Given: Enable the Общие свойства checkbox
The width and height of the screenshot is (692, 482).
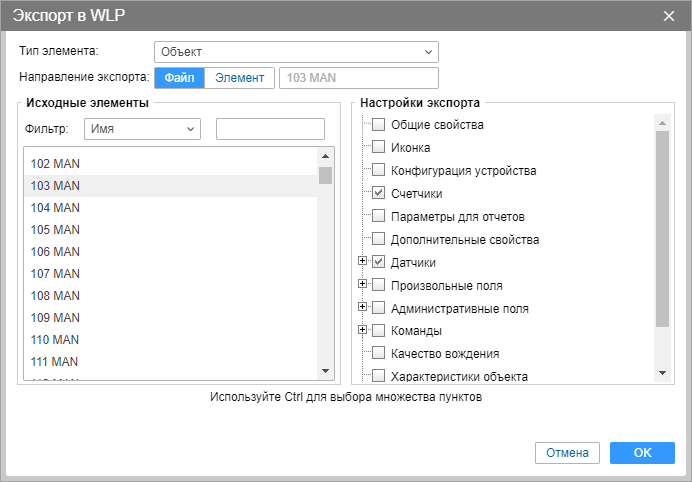Looking at the screenshot, I should (378, 125).
